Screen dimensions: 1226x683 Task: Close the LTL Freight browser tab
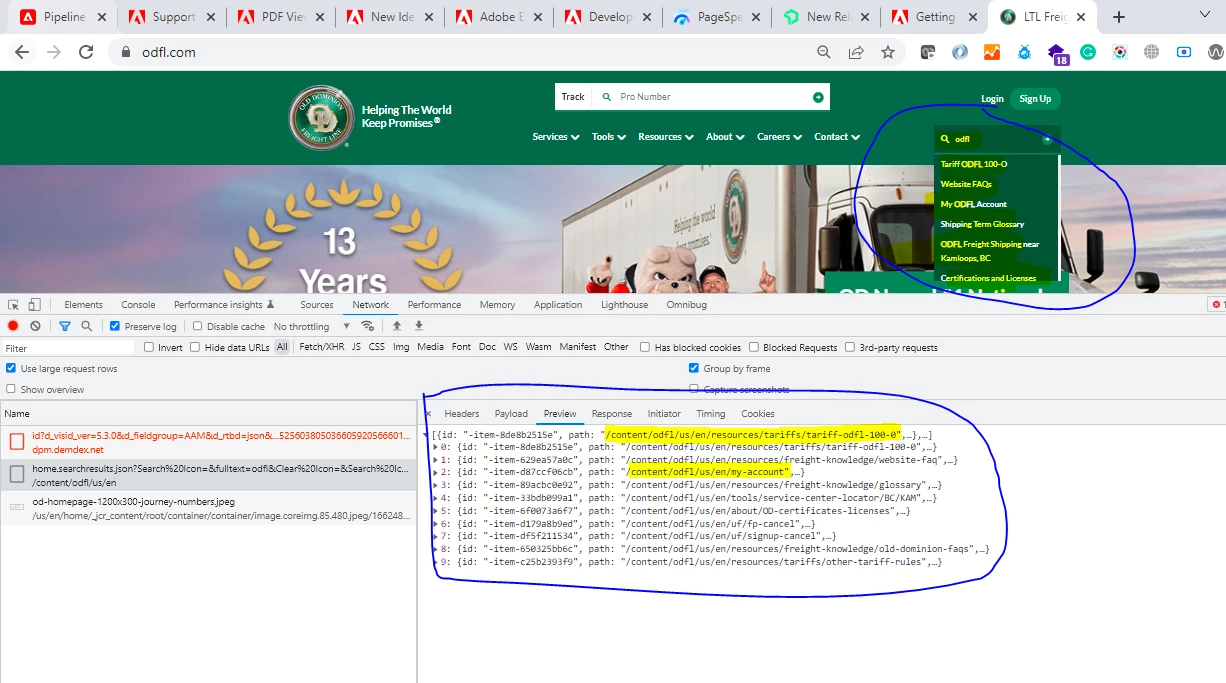(1081, 17)
